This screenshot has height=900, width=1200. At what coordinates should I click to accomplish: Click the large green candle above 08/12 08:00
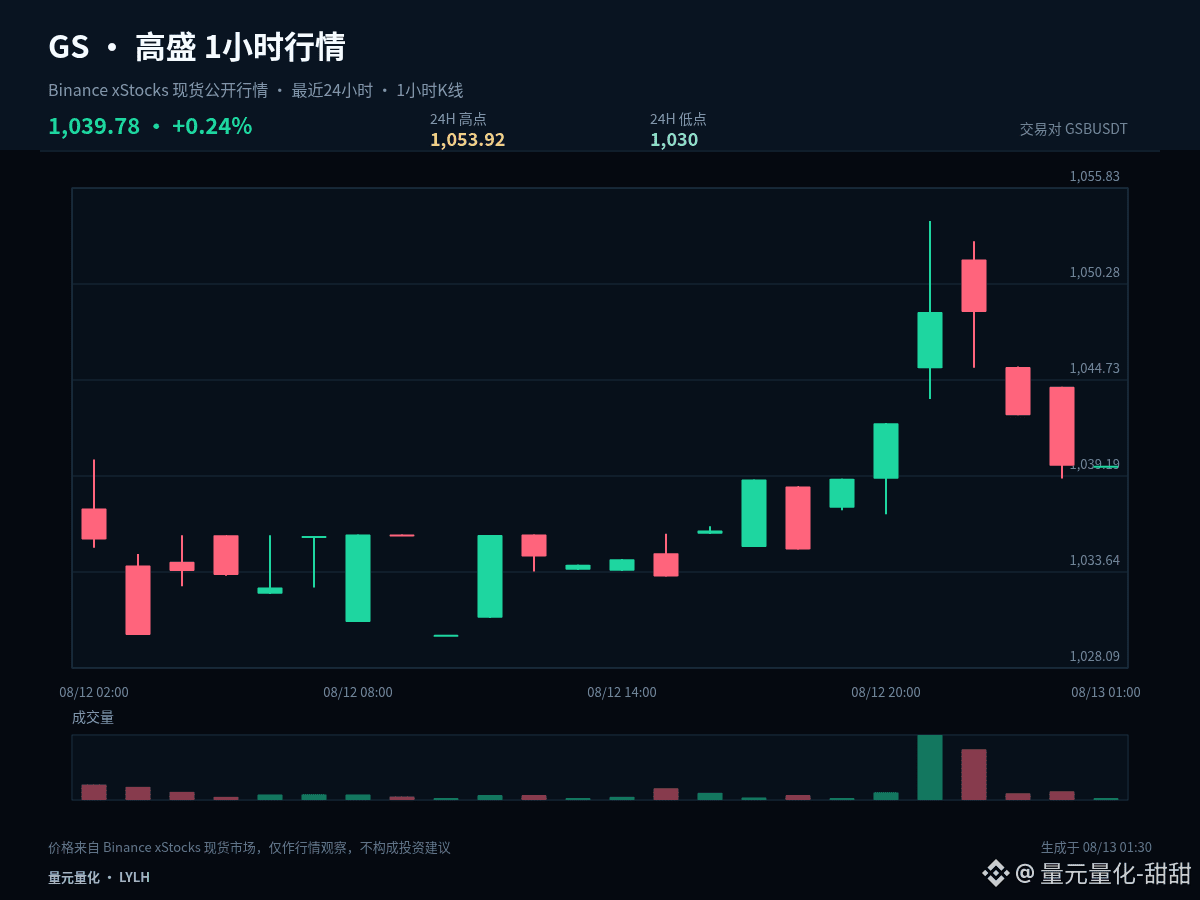358,578
